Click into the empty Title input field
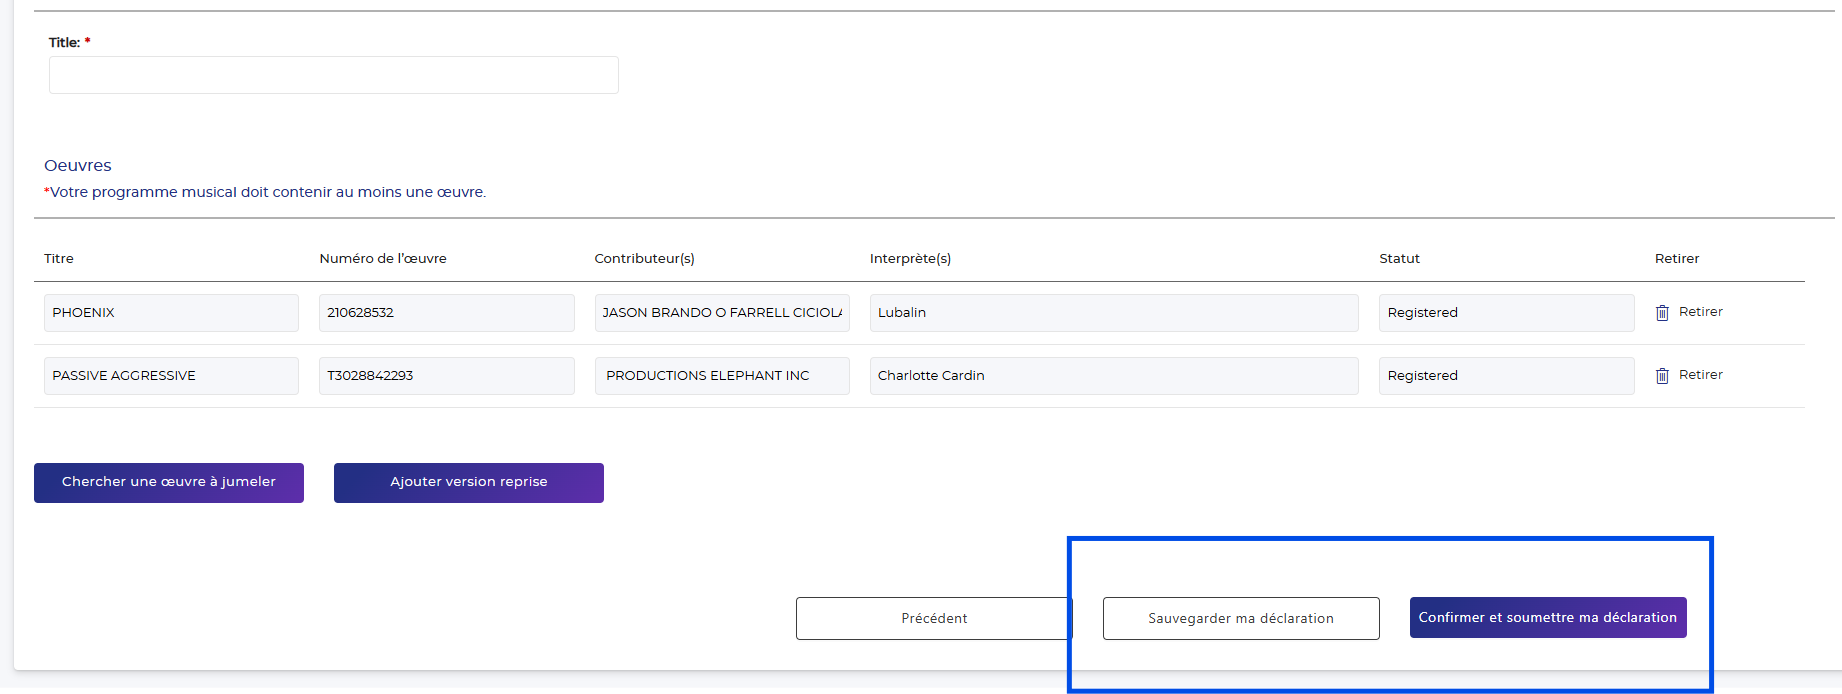This screenshot has height=694, width=1842. (333, 75)
